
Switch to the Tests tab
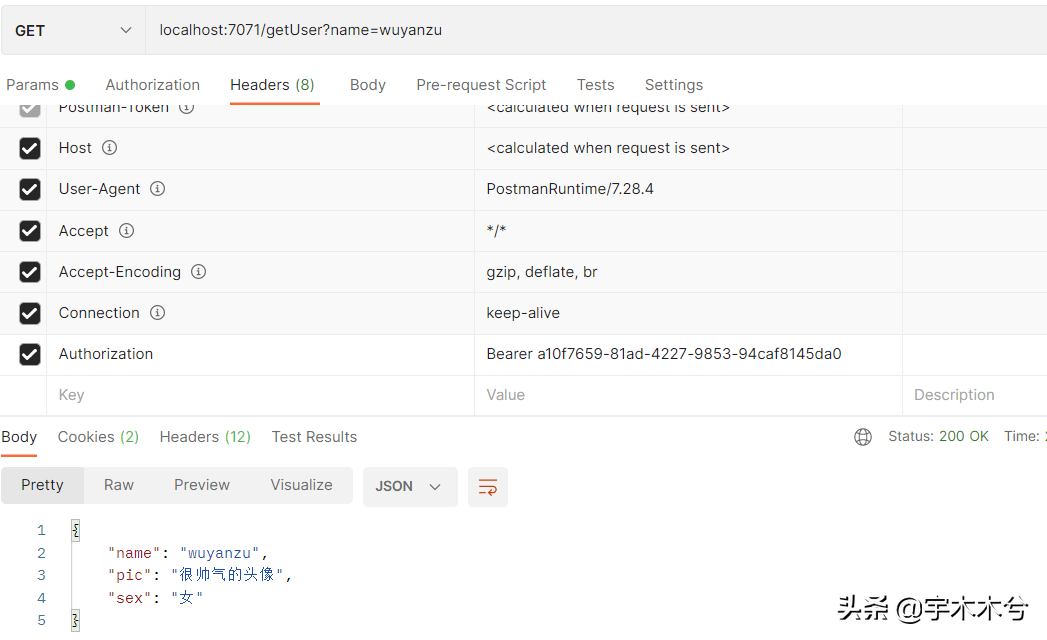point(595,85)
